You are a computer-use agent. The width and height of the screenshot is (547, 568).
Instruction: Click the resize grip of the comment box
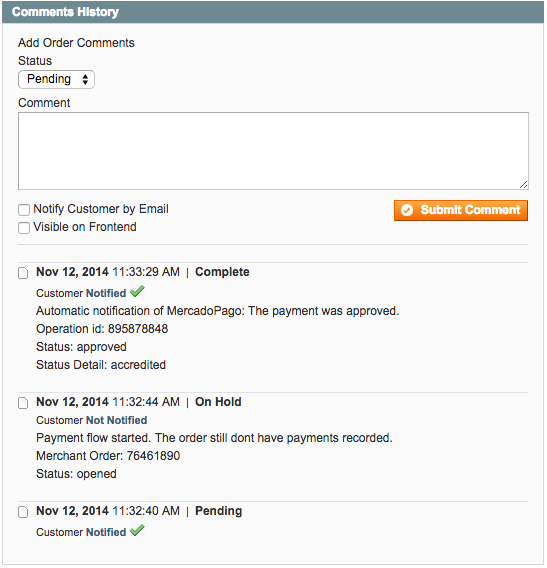[523, 185]
